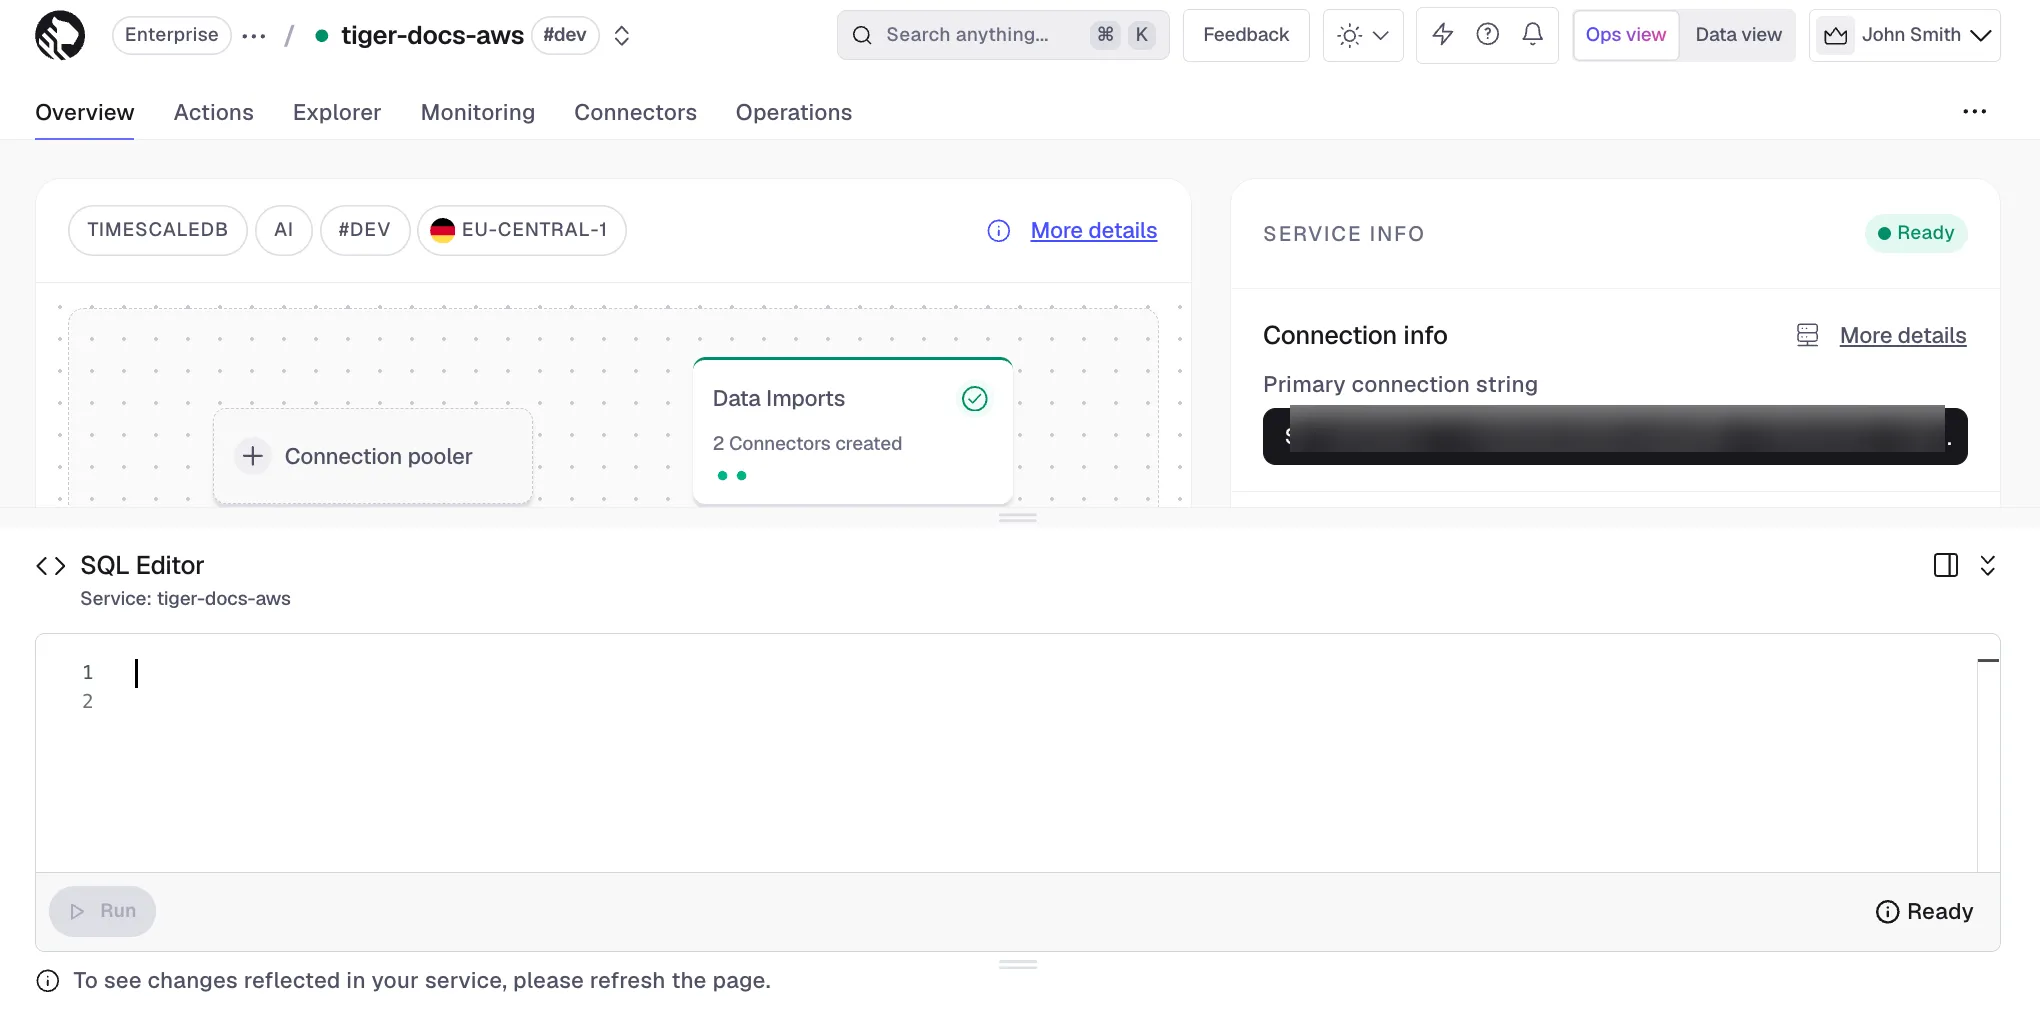Click line 1 of the SQL editor
Image resolution: width=2040 pixels, height=1010 pixels.
1050,673
